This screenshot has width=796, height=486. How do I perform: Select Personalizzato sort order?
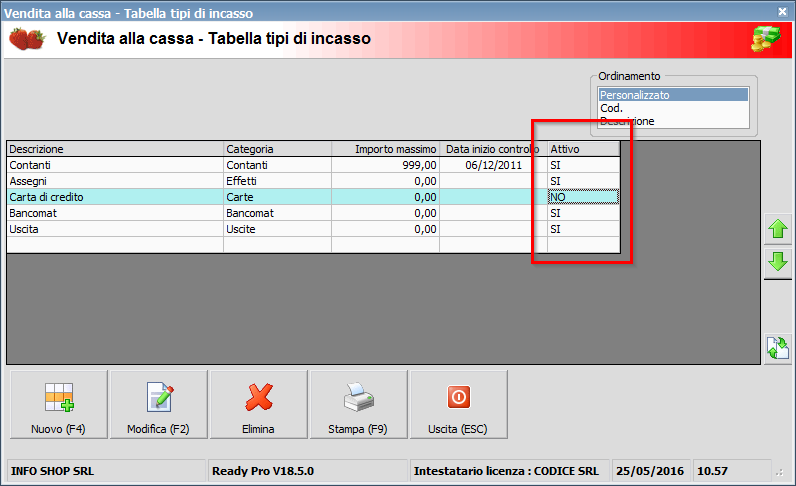673,95
